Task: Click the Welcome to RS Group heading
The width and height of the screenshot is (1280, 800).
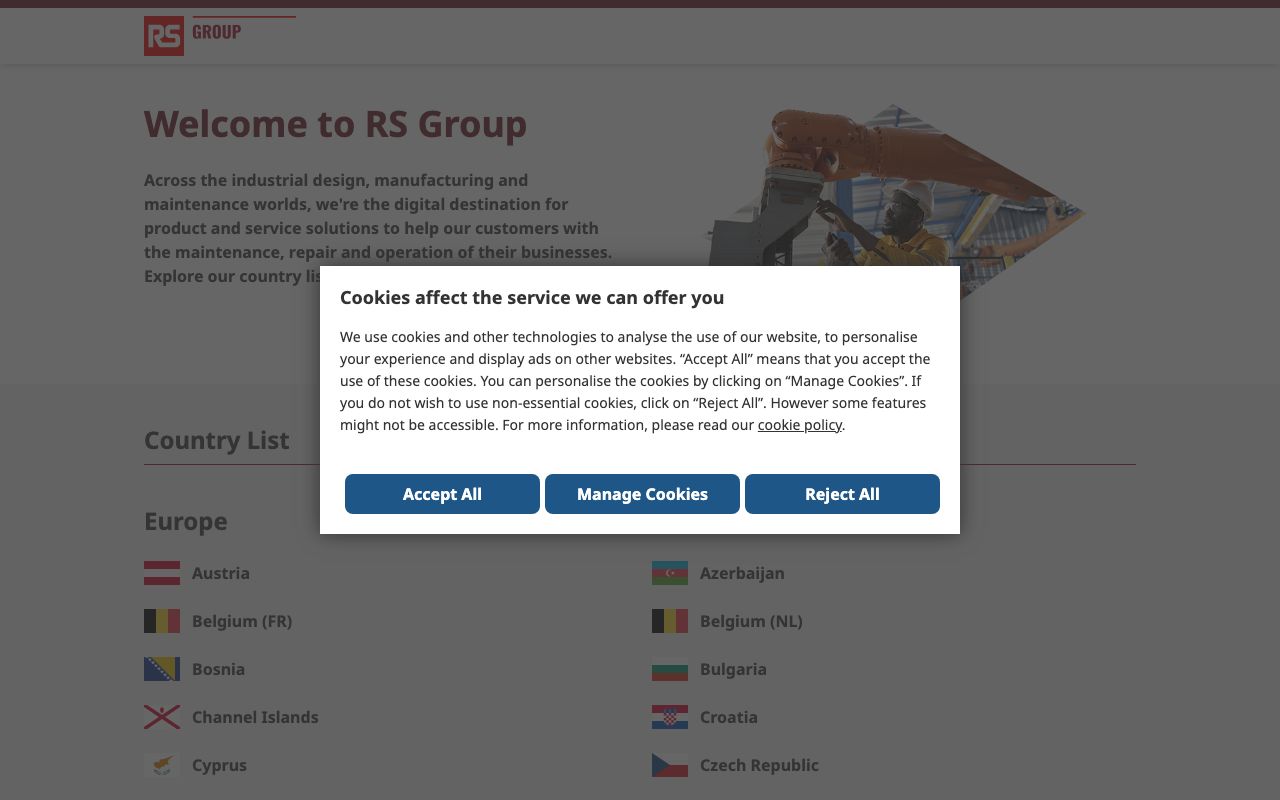Action: [x=335, y=124]
